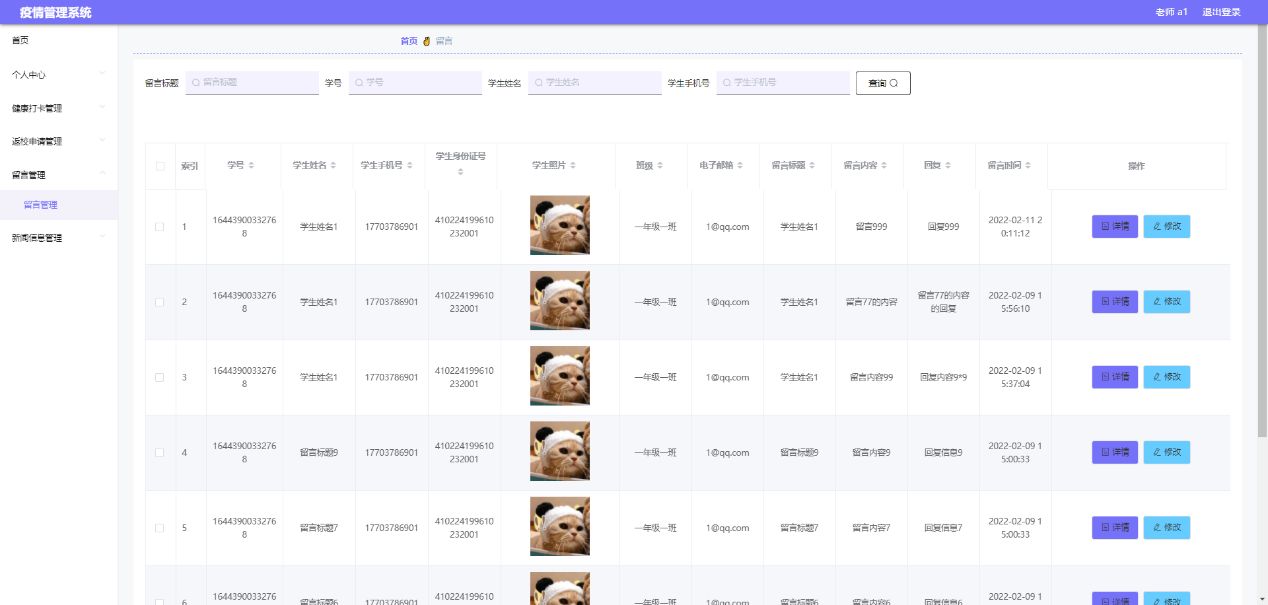Click the 查询 search button
The height and width of the screenshot is (605, 1268).
pos(883,83)
